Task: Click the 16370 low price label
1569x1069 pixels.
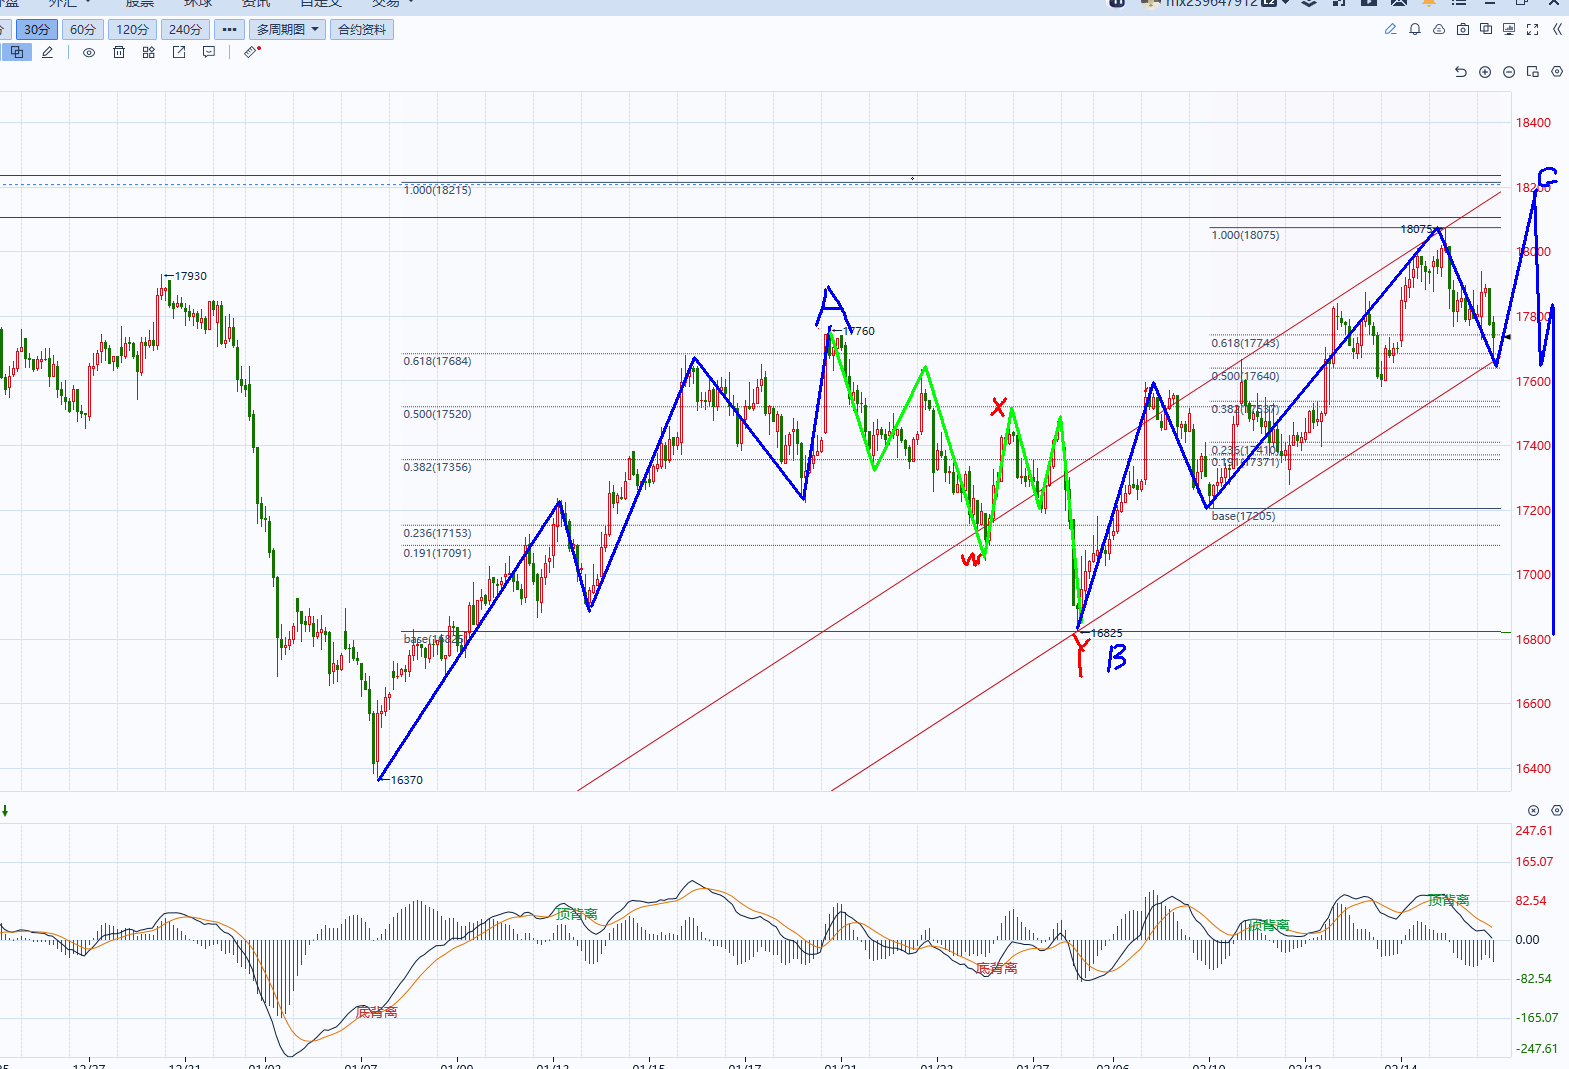Action: 406,780
